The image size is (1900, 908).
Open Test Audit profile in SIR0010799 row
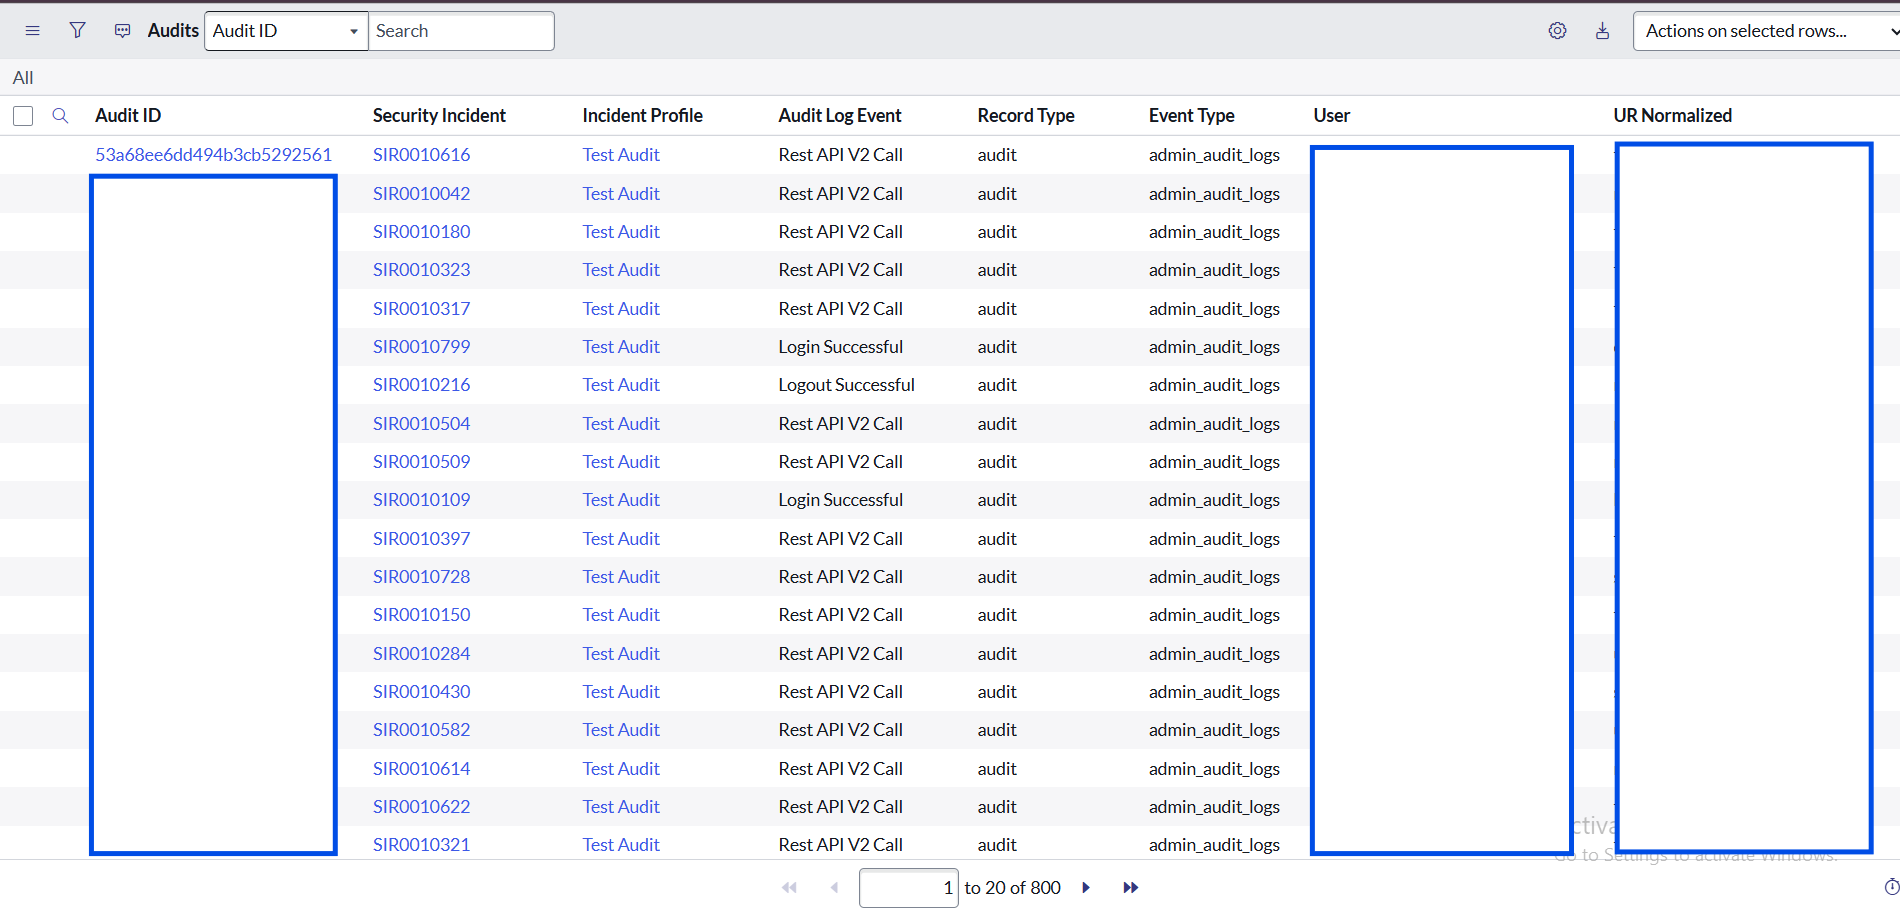(x=621, y=347)
